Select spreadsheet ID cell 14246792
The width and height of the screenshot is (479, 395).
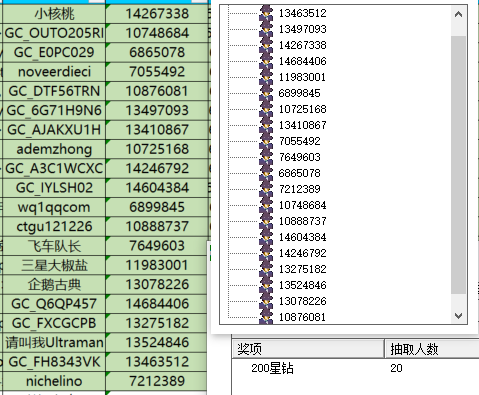[x=157, y=168]
